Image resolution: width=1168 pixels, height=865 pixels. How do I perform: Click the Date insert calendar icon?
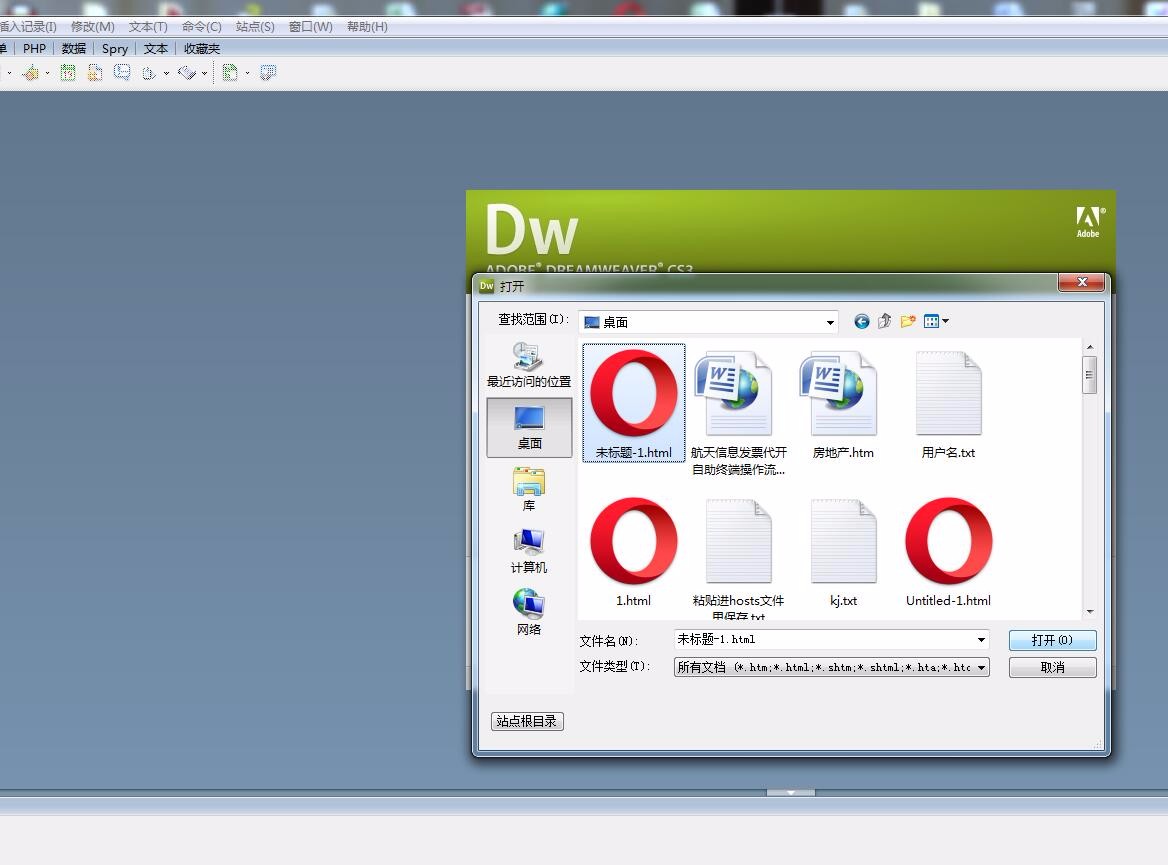(x=68, y=72)
